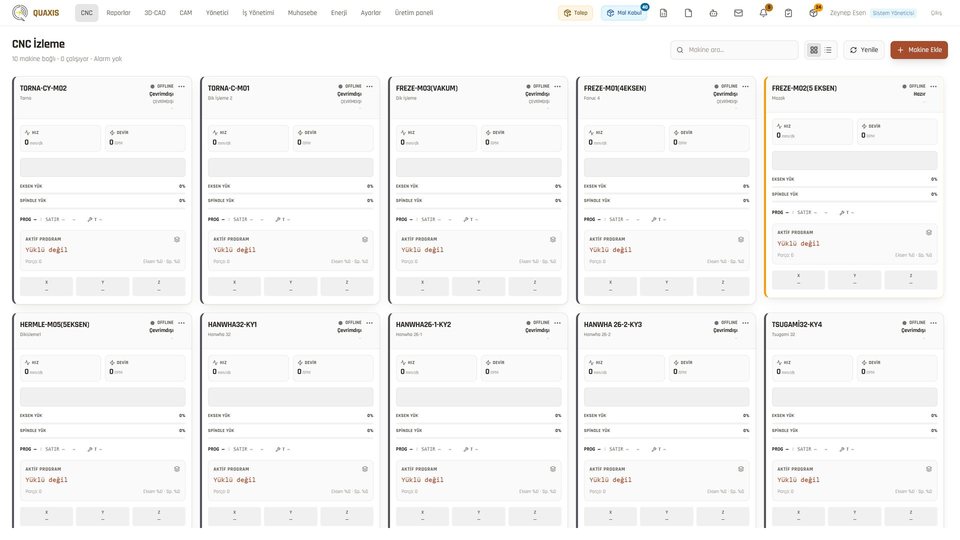Click the TORNA-CY-M02 machine title
The width and height of the screenshot is (960, 540).
43,88
